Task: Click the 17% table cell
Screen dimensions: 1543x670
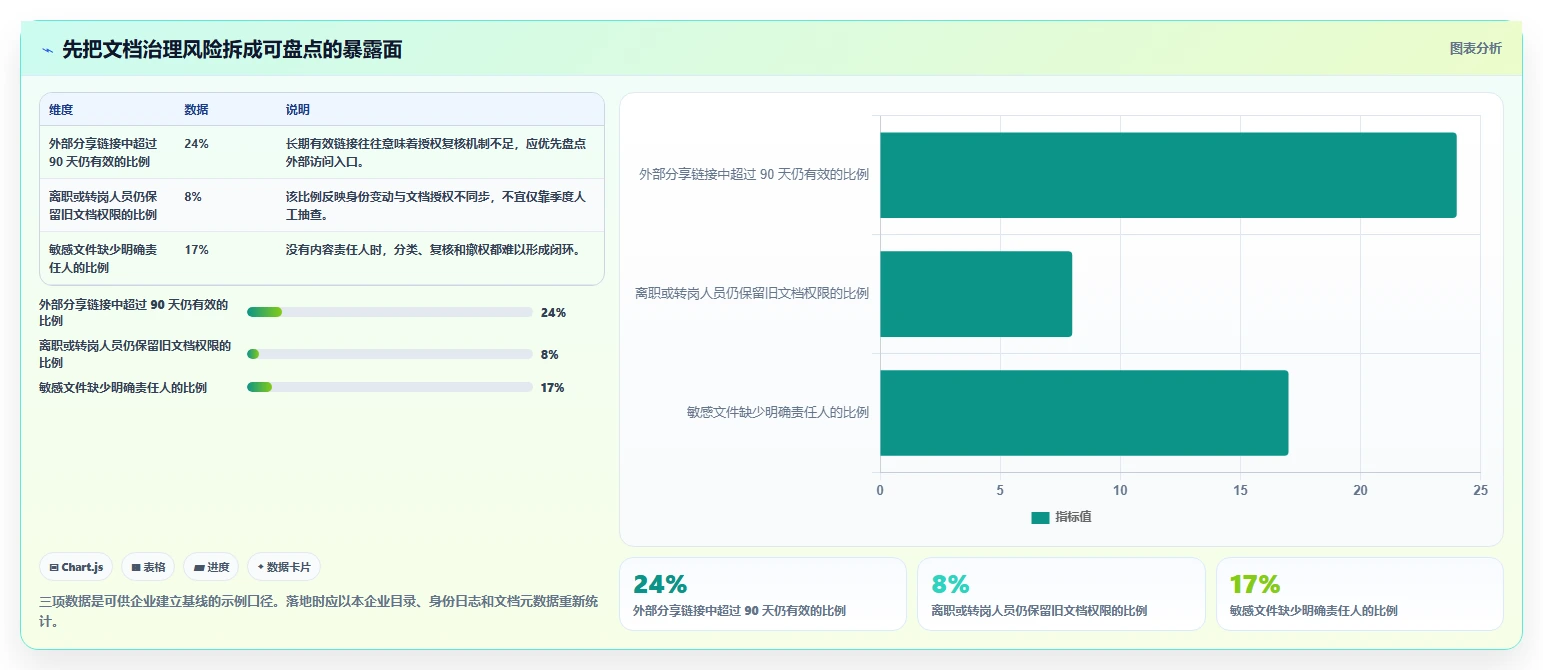Action: pos(196,250)
